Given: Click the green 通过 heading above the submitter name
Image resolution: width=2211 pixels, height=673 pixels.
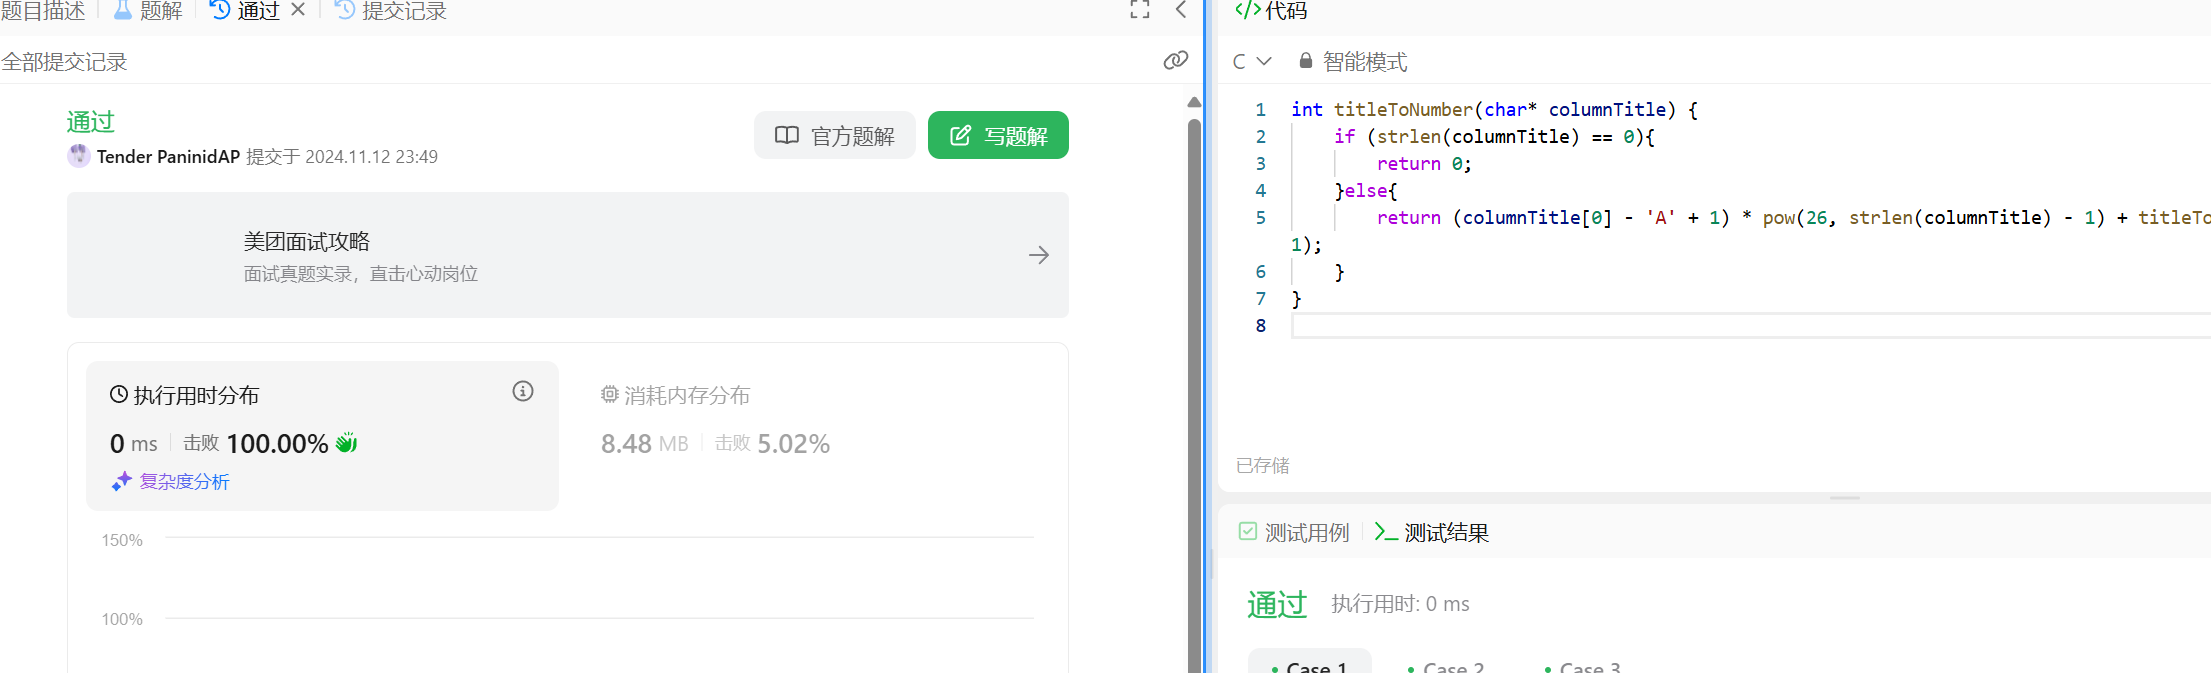Looking at the screenshot, I should click(91, 122).
